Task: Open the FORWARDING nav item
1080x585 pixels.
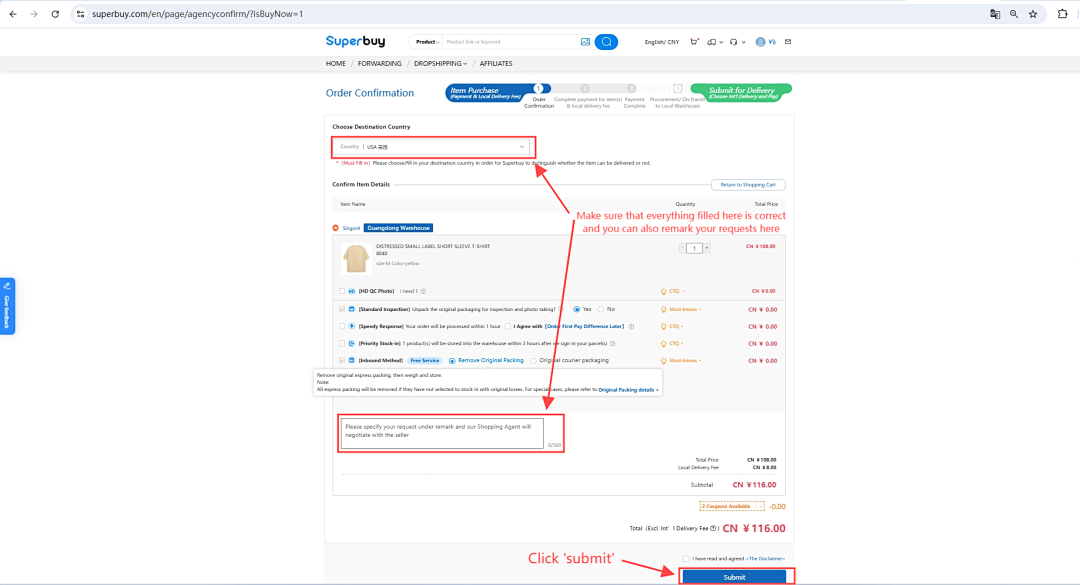Action: [380, 63]
